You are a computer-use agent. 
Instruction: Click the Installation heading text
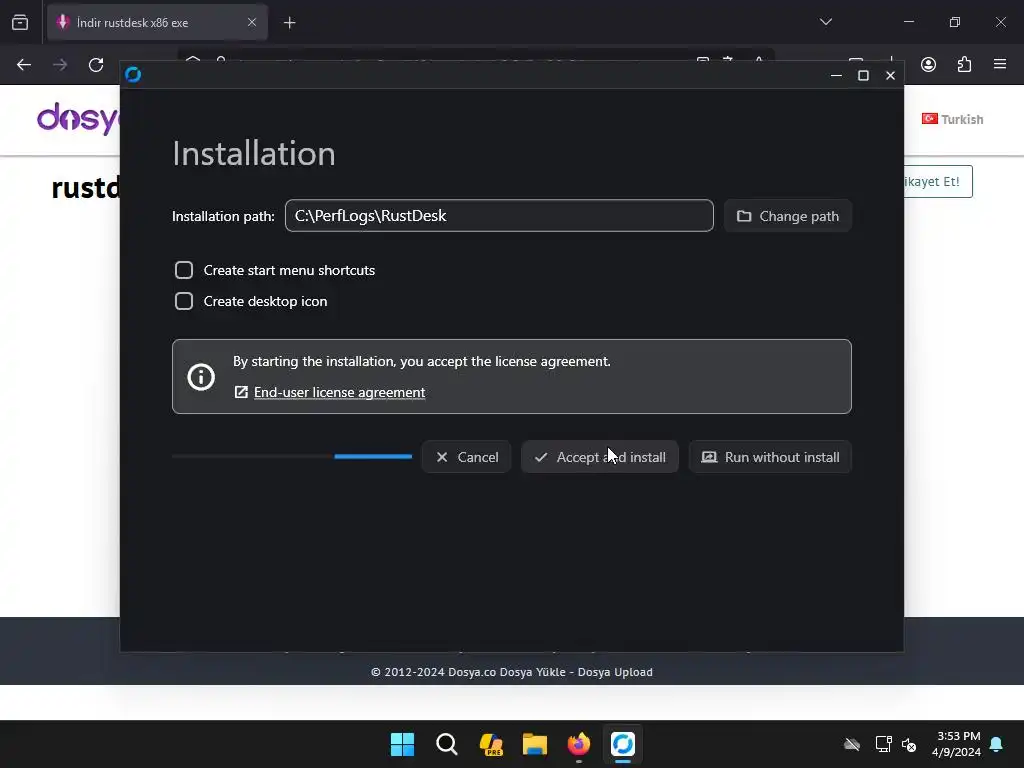pyautogui.click(x=253, y=153)
